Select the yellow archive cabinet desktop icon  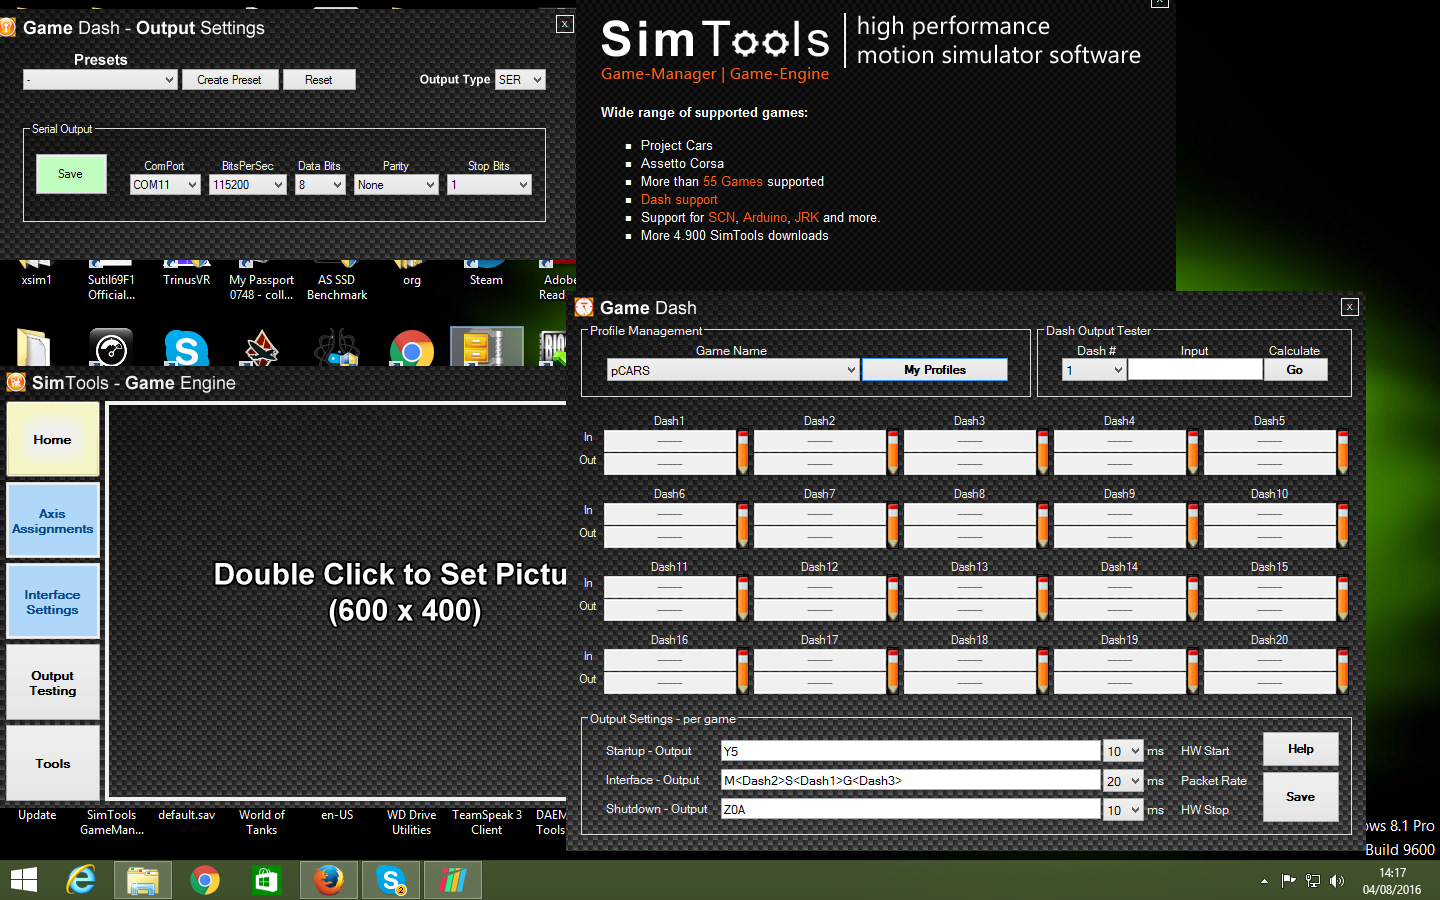pos(487,347)
